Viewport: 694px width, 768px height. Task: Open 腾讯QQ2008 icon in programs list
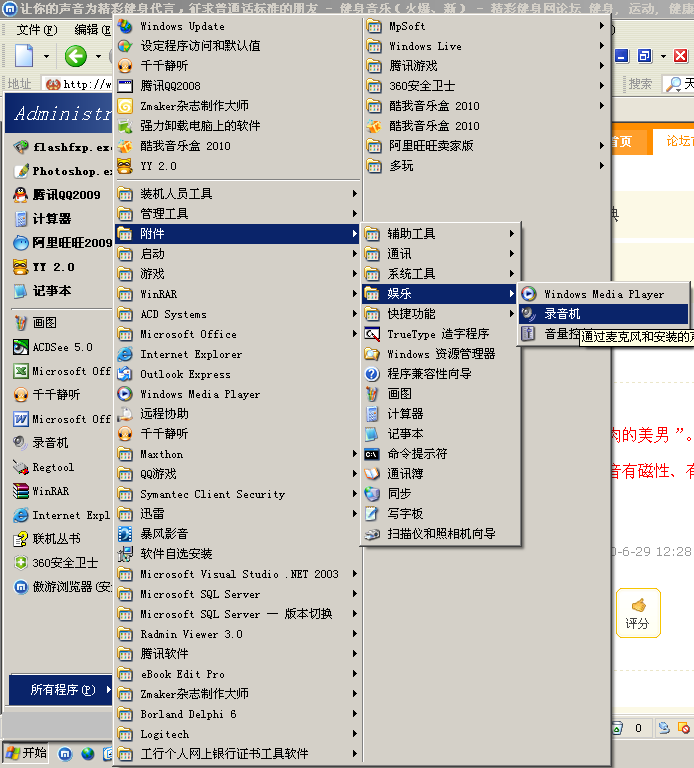click(x=125, y=86)
